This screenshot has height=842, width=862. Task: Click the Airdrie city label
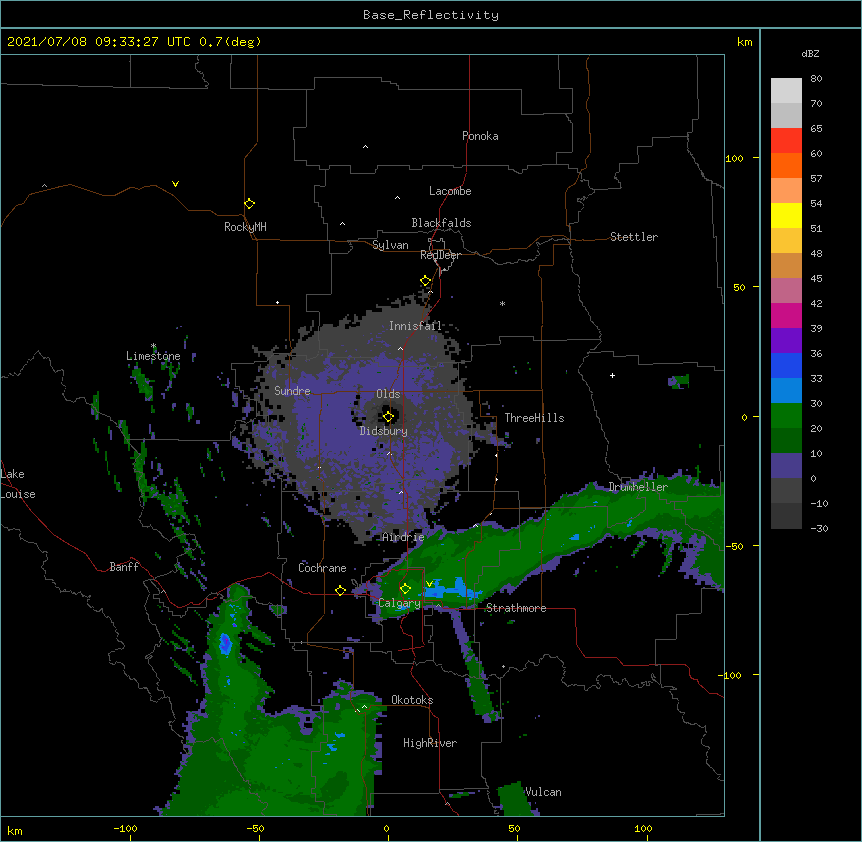(403, 537)
